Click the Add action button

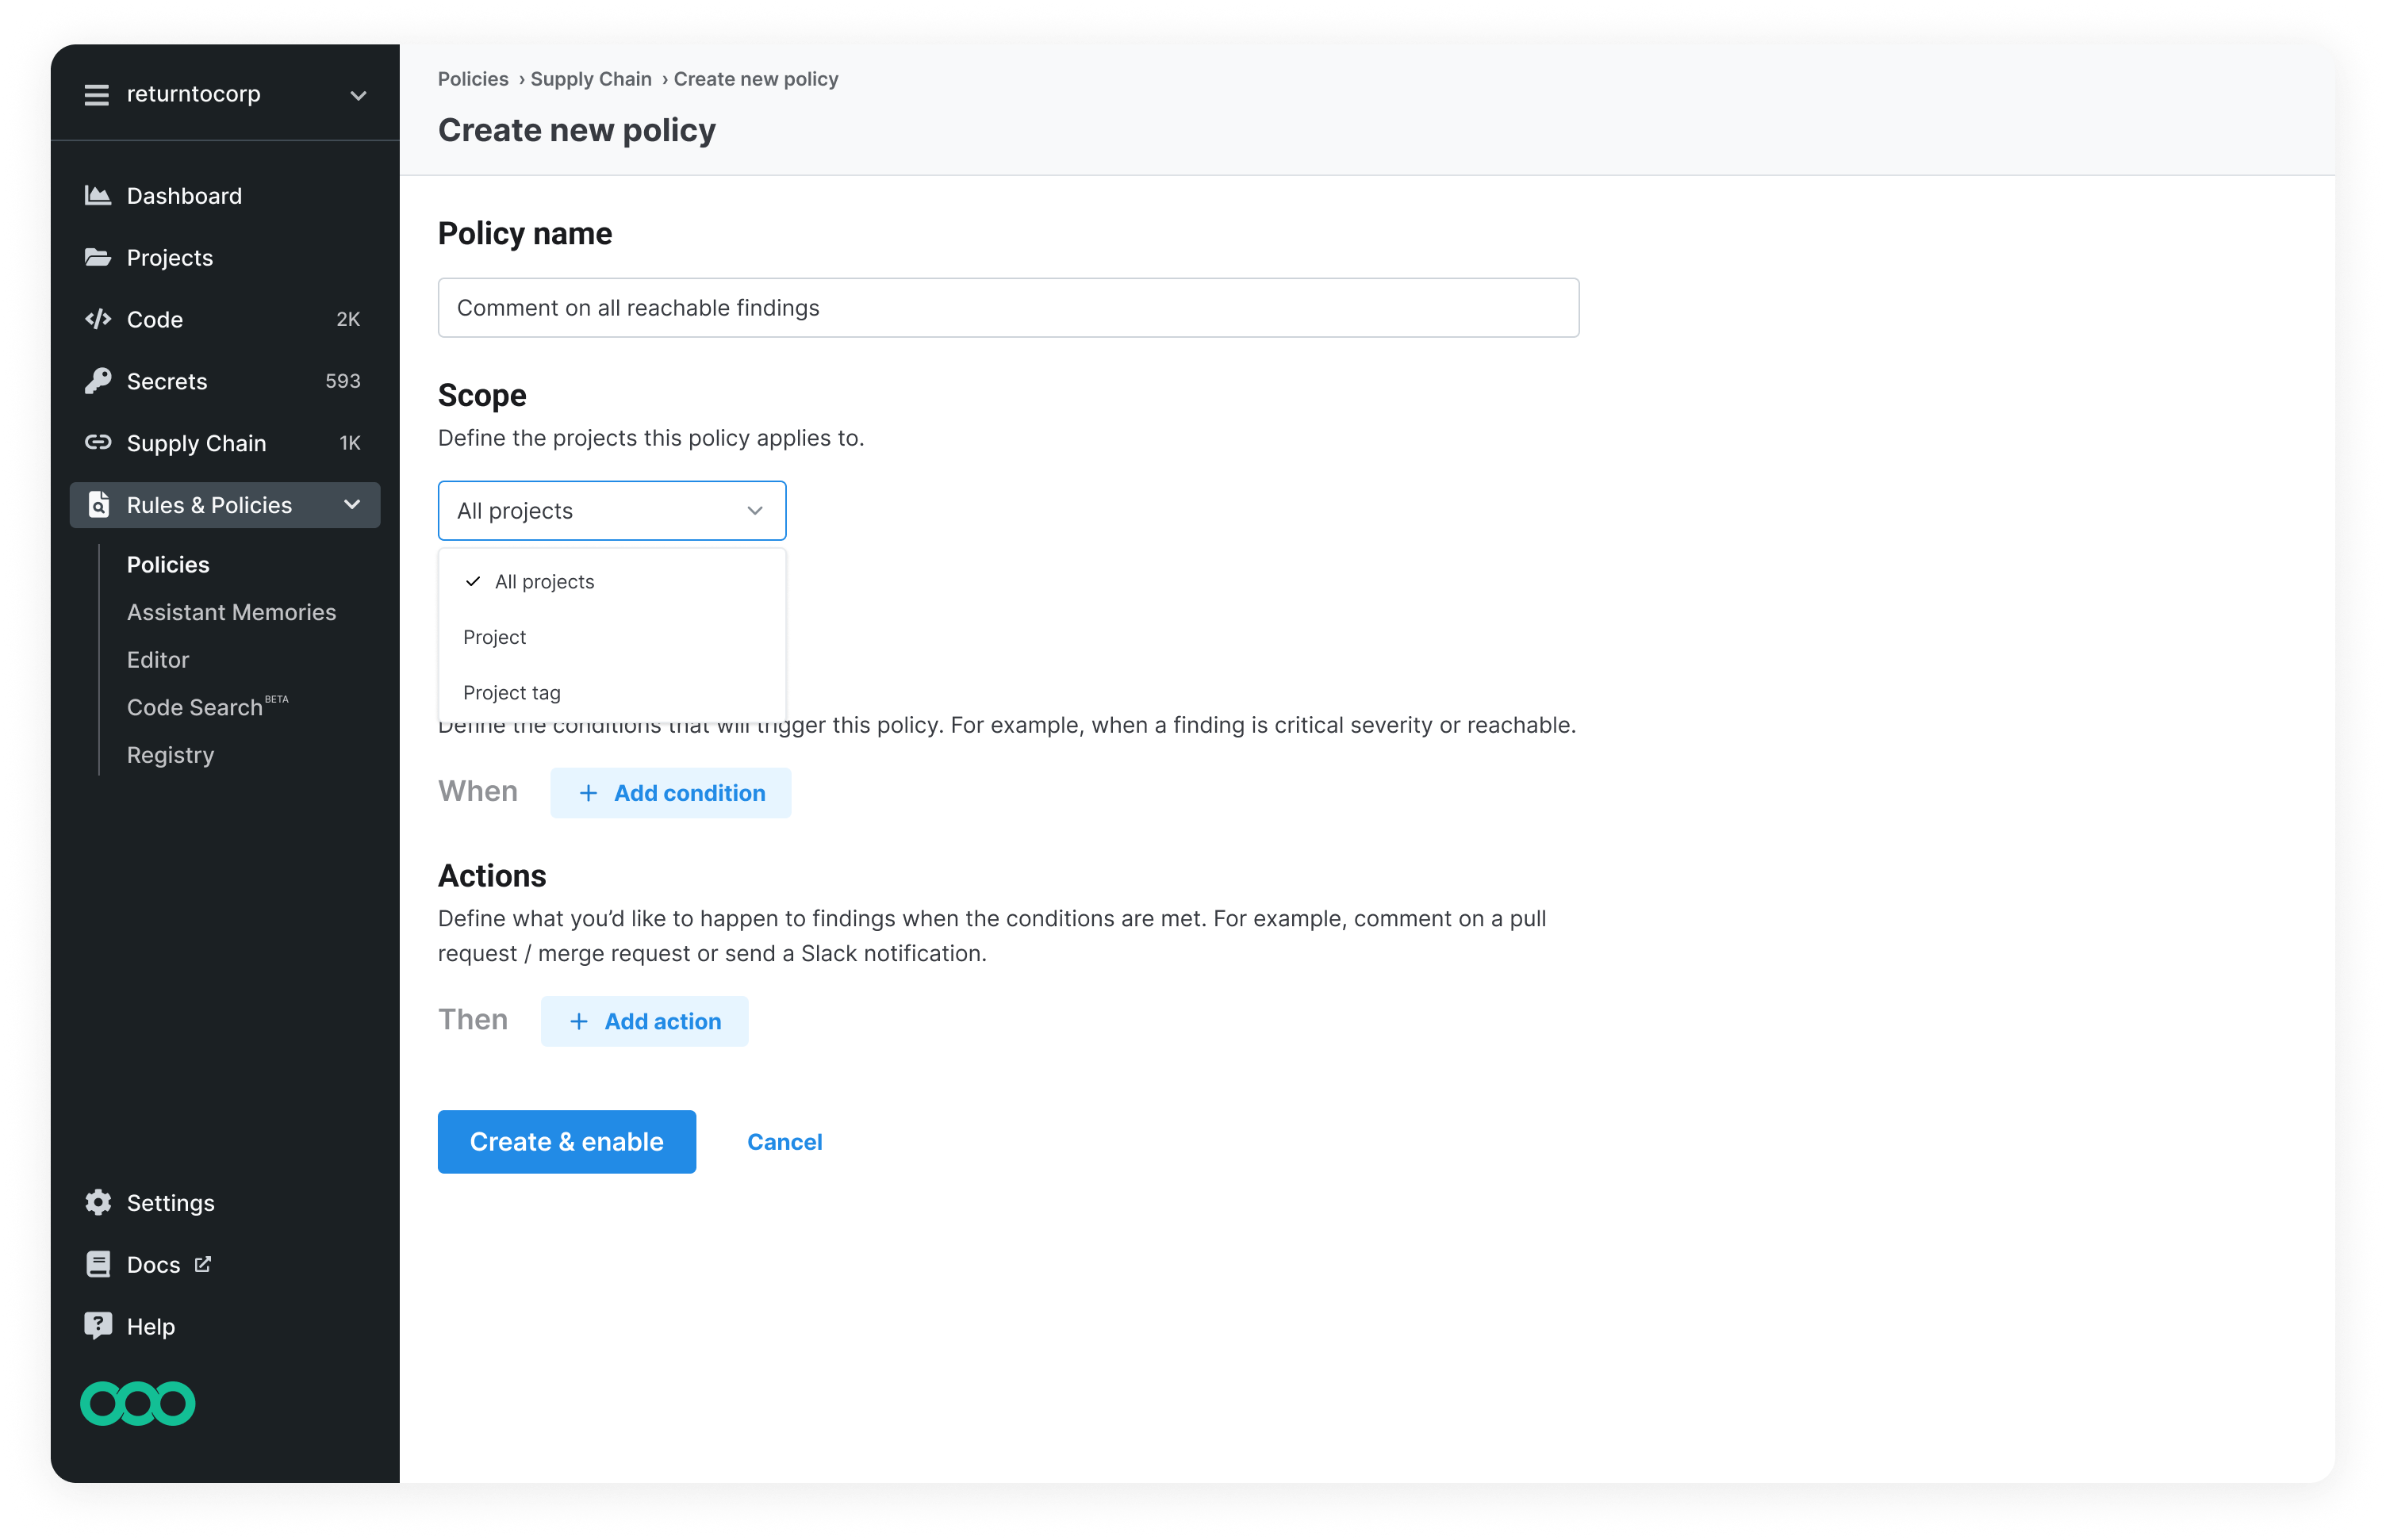644,1021
